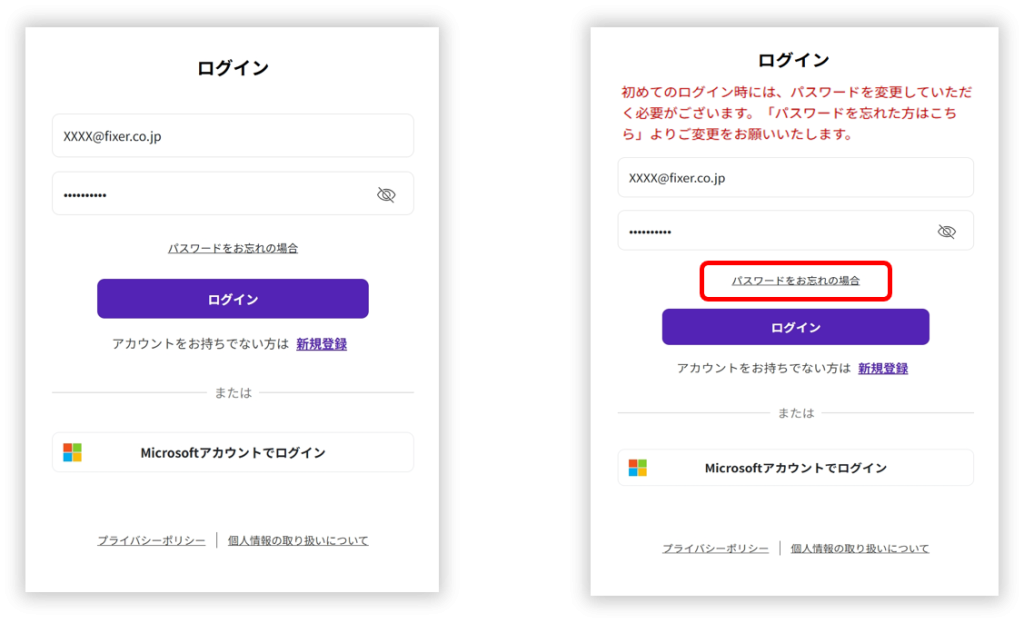
Task: Click パスワードをお忘れの場合 in the left form
Action: click(x=233, y=248)
